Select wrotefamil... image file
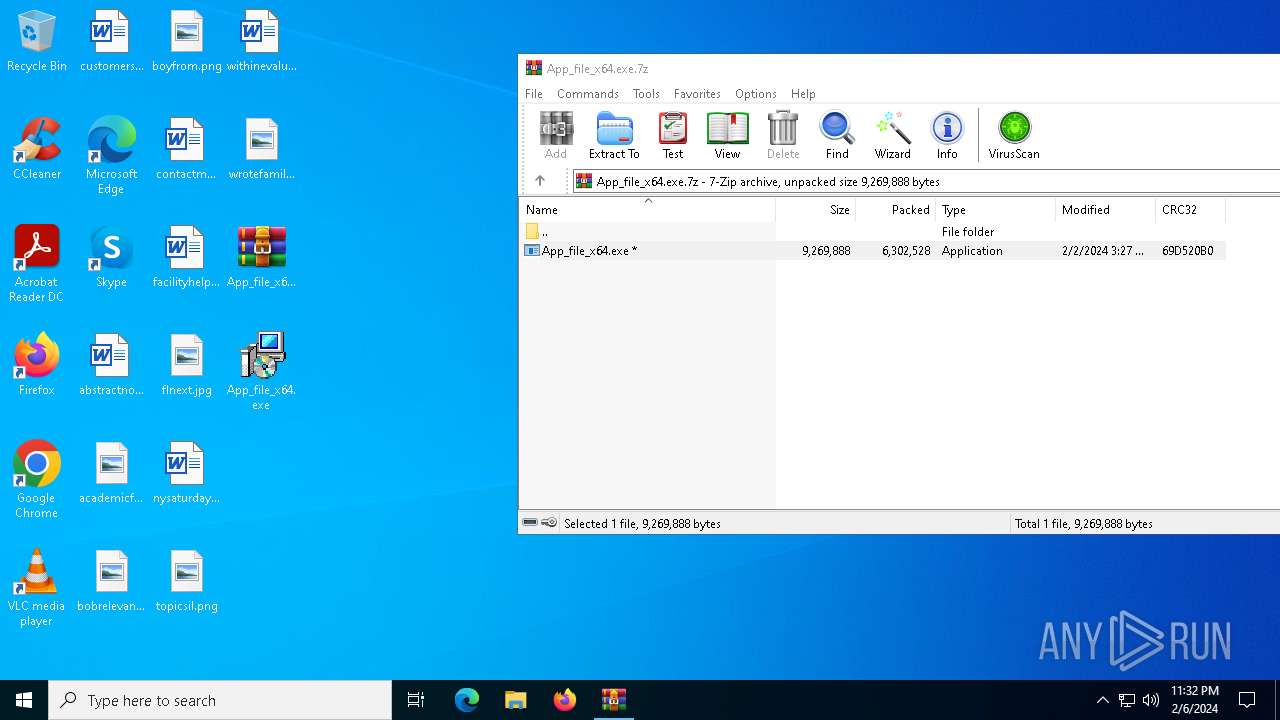Screen dimensions: 1280x720 (x=261, y=149)
